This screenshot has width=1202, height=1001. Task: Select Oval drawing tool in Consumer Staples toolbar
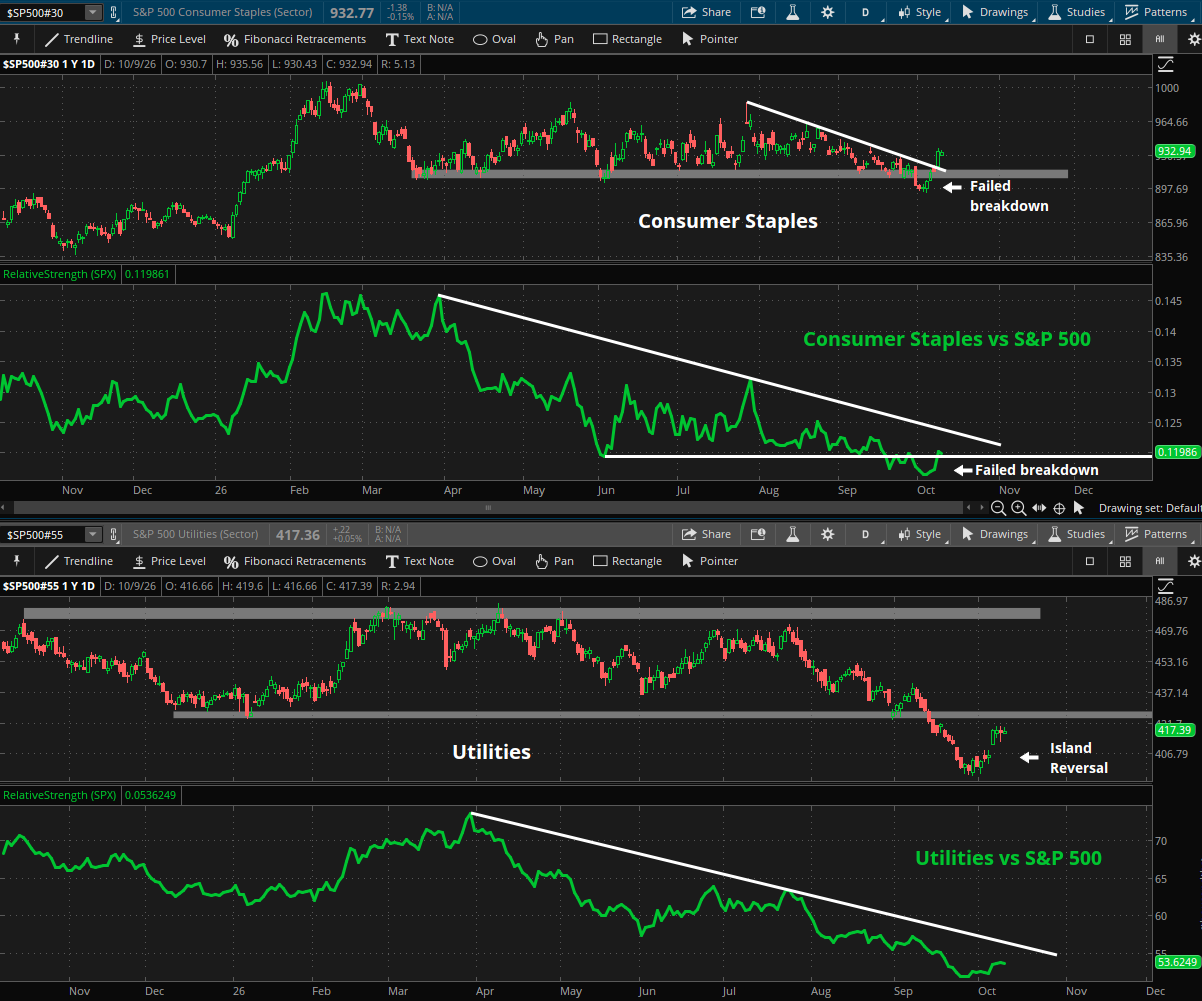(x=494, y=39)
